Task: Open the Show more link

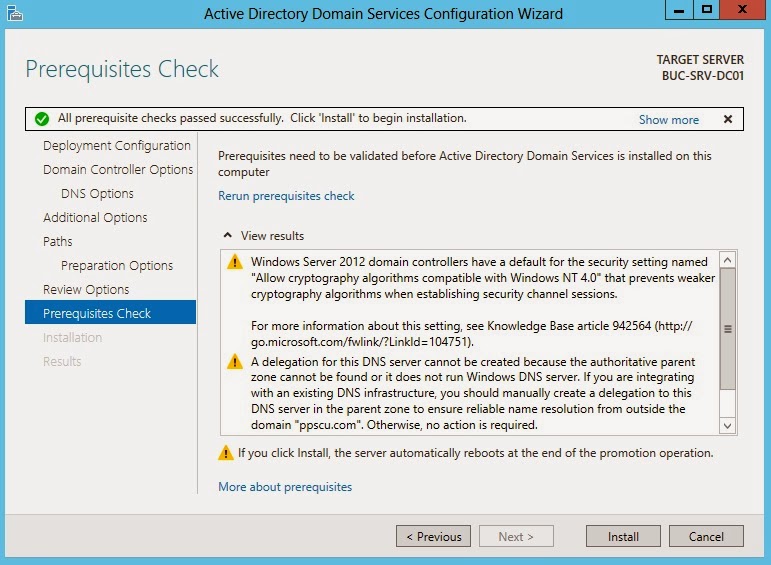Action: click(x=668, y=119)
